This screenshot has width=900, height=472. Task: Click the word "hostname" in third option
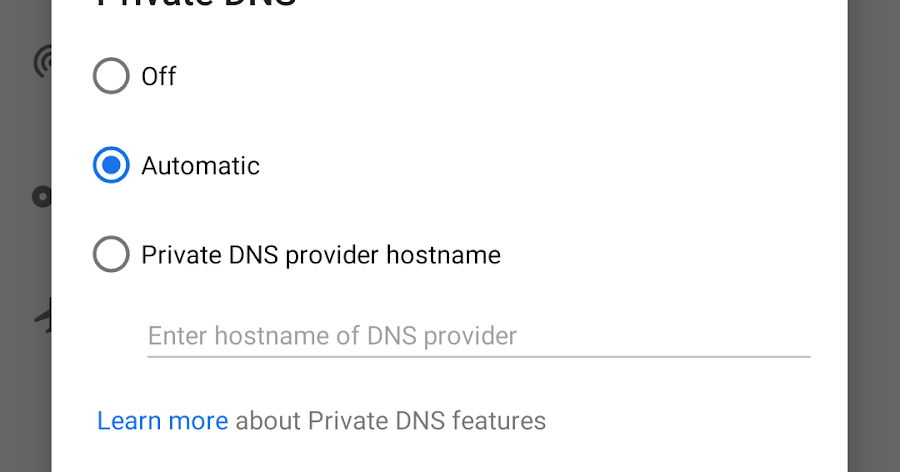click(443, 255)
